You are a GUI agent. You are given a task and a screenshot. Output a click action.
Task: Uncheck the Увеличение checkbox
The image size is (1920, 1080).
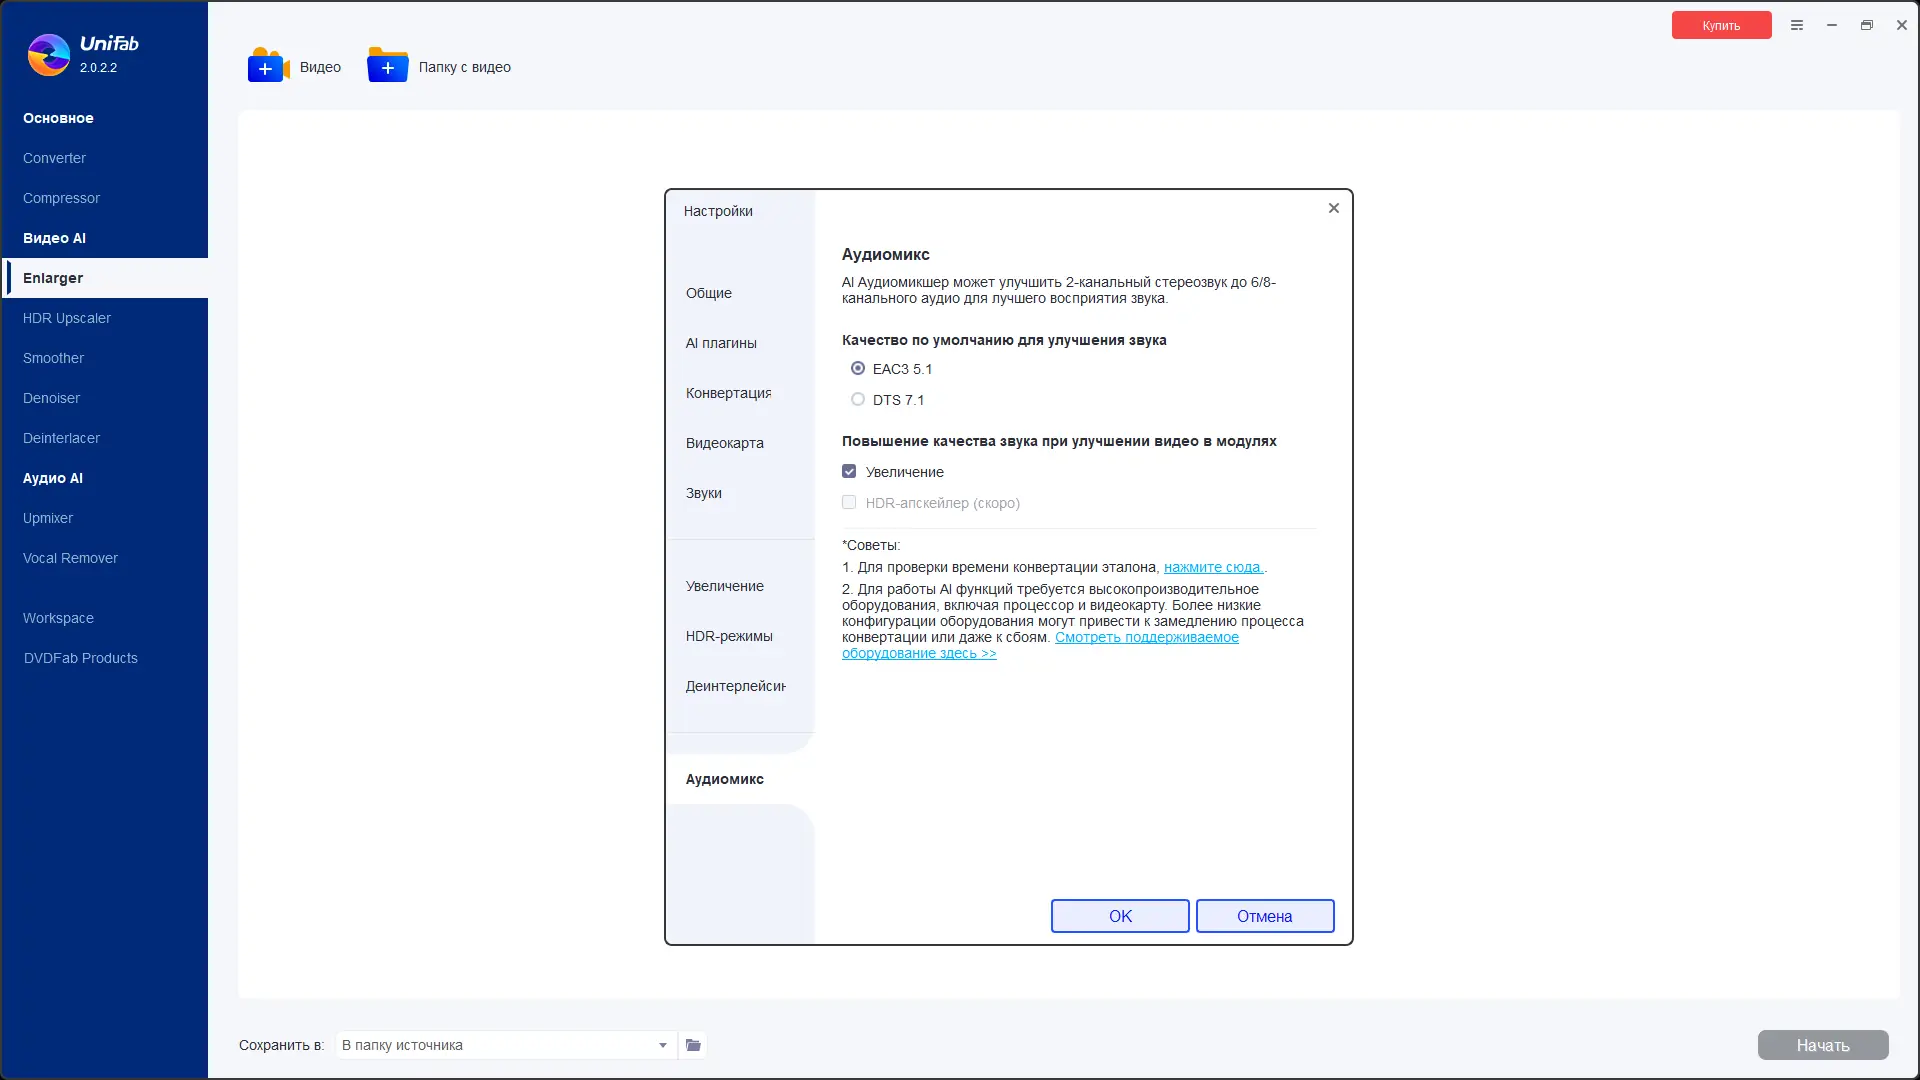tap(849, 472)
